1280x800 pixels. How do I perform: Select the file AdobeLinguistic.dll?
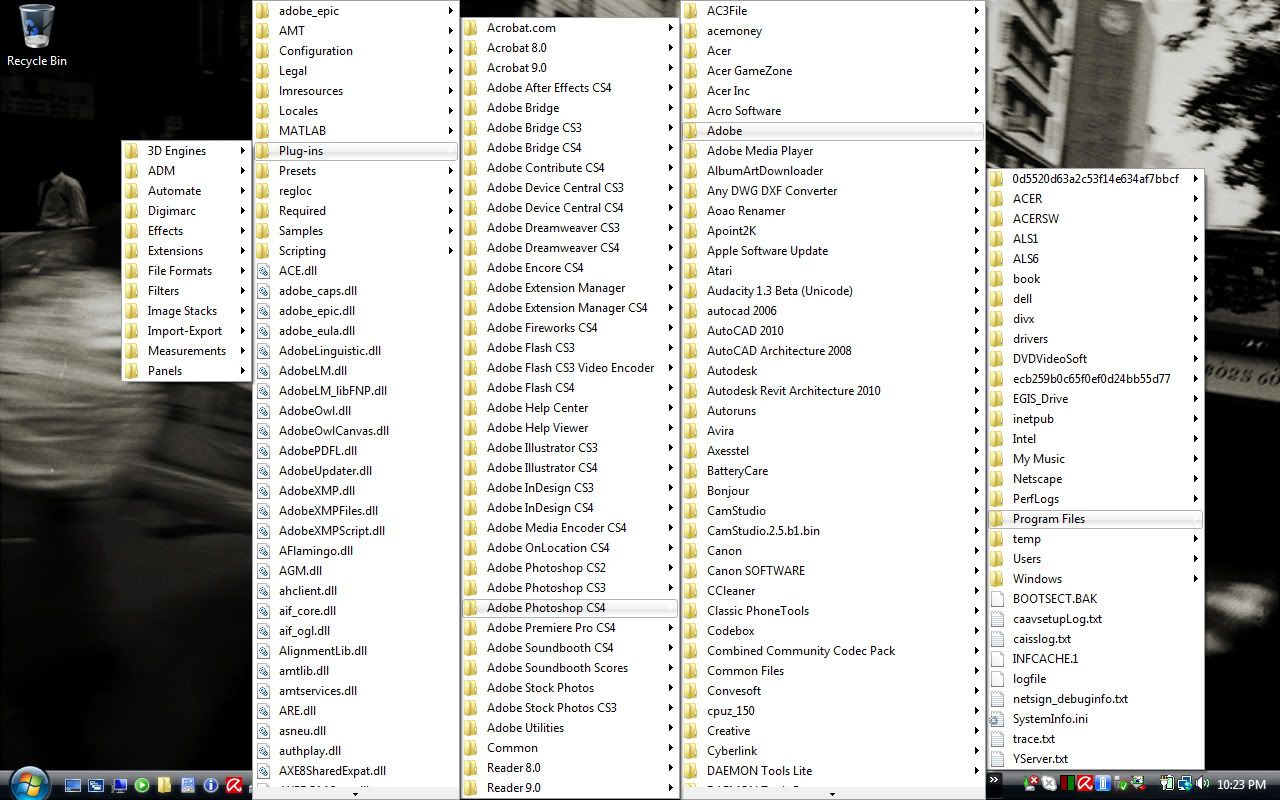tap(355, 351)
